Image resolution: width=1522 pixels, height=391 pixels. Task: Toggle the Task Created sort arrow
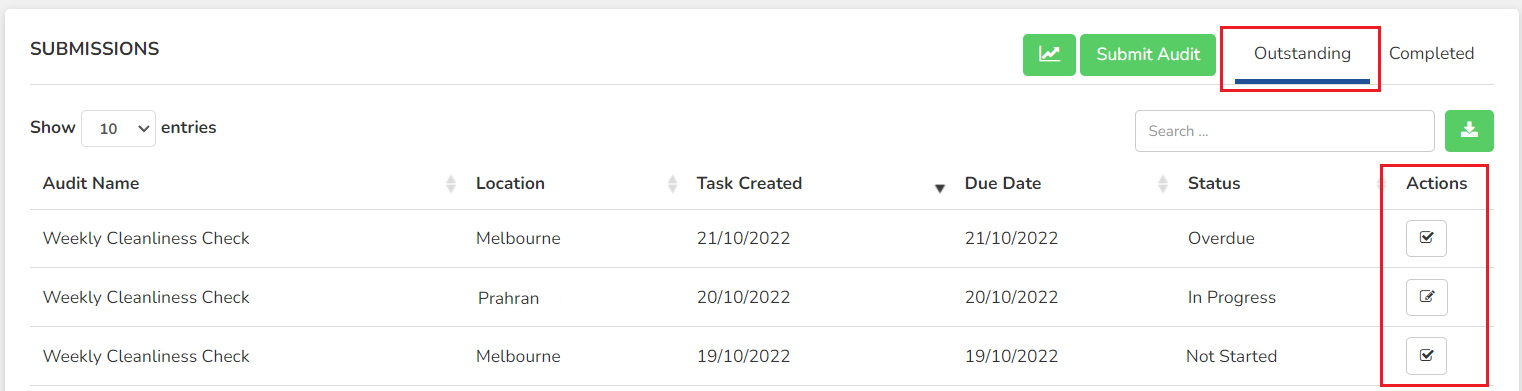coord(939,188)
